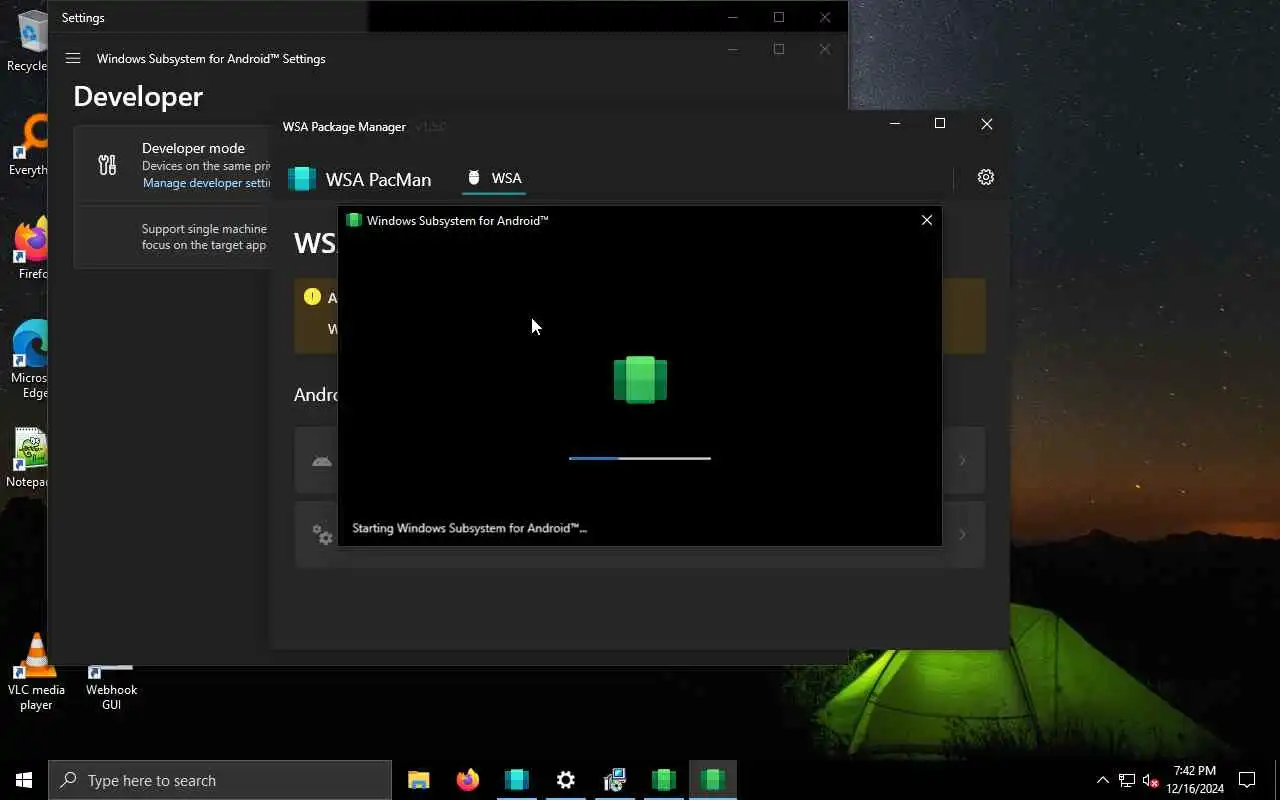Open Webhook GUI desktop shortcut
The width and height of the screenshot is (1280, 800).
[x=111, y=685]
